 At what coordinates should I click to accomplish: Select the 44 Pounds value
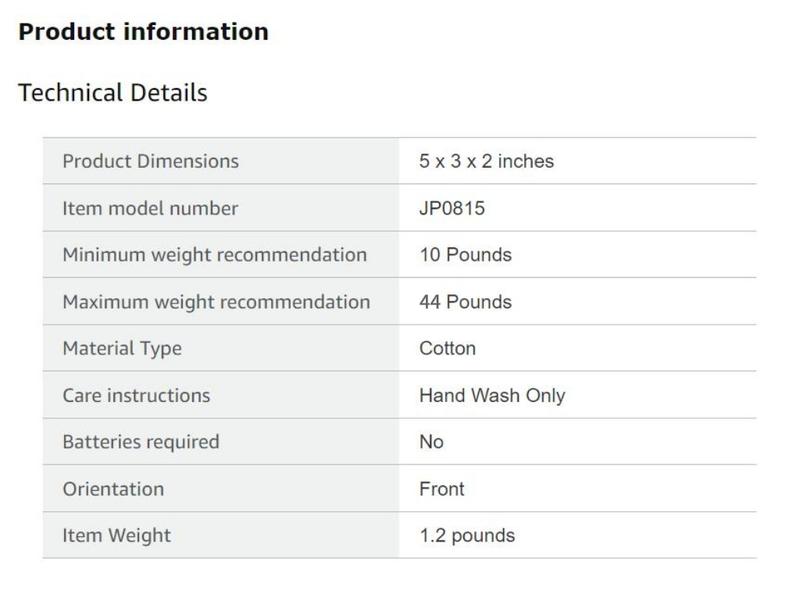pyautogui.click(x=465, y=302)
